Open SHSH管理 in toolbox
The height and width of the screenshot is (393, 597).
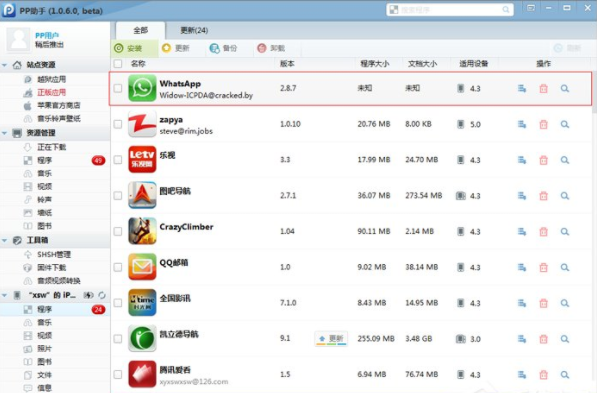(54, 254)
